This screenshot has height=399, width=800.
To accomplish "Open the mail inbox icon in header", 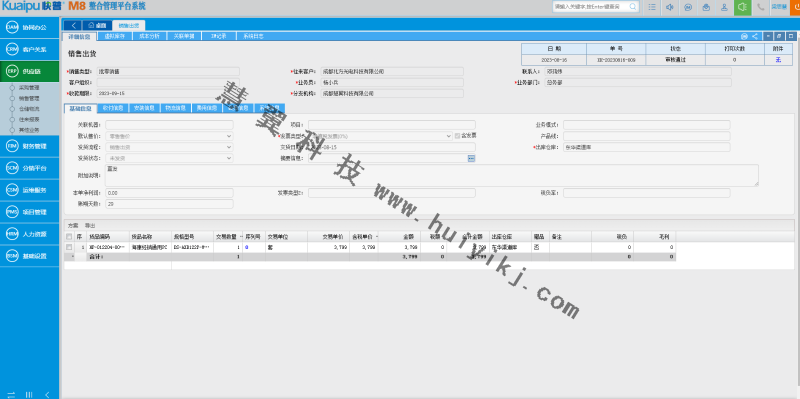I will point(706,7).
